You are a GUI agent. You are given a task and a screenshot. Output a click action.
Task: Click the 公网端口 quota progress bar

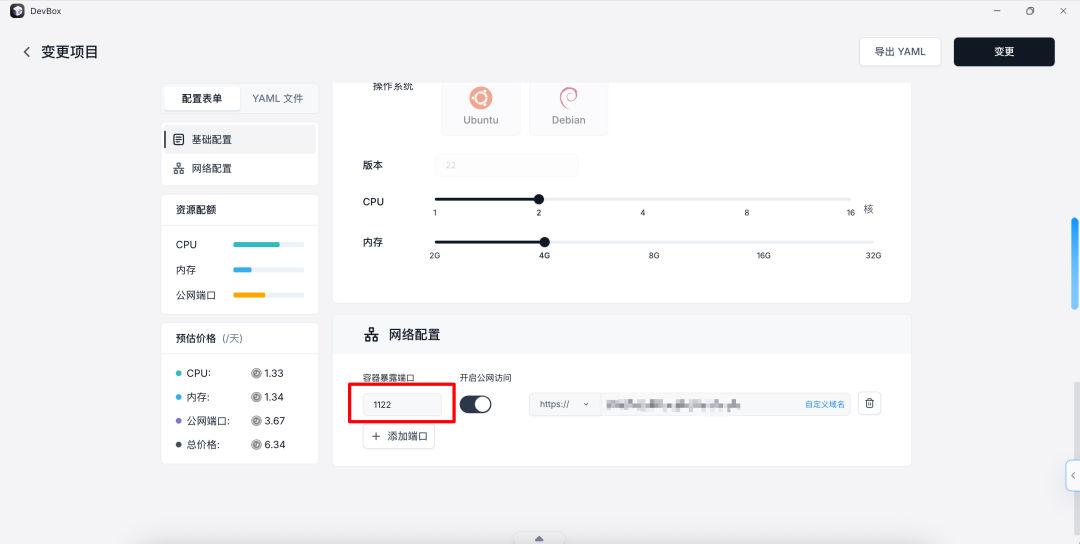point(269,295)
